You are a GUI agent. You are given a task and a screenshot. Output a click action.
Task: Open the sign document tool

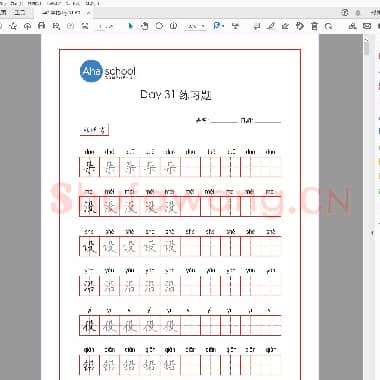tap(285, 26)
